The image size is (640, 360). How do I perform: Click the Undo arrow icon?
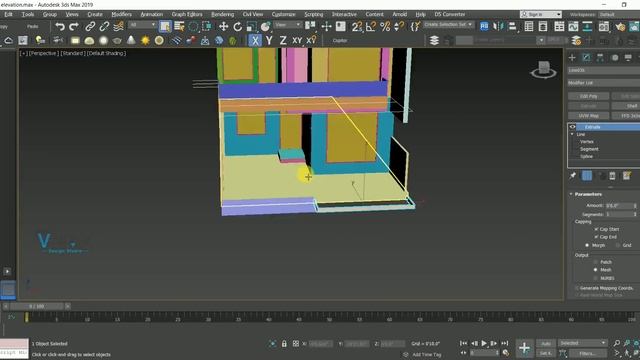click(x=60, y=27)
